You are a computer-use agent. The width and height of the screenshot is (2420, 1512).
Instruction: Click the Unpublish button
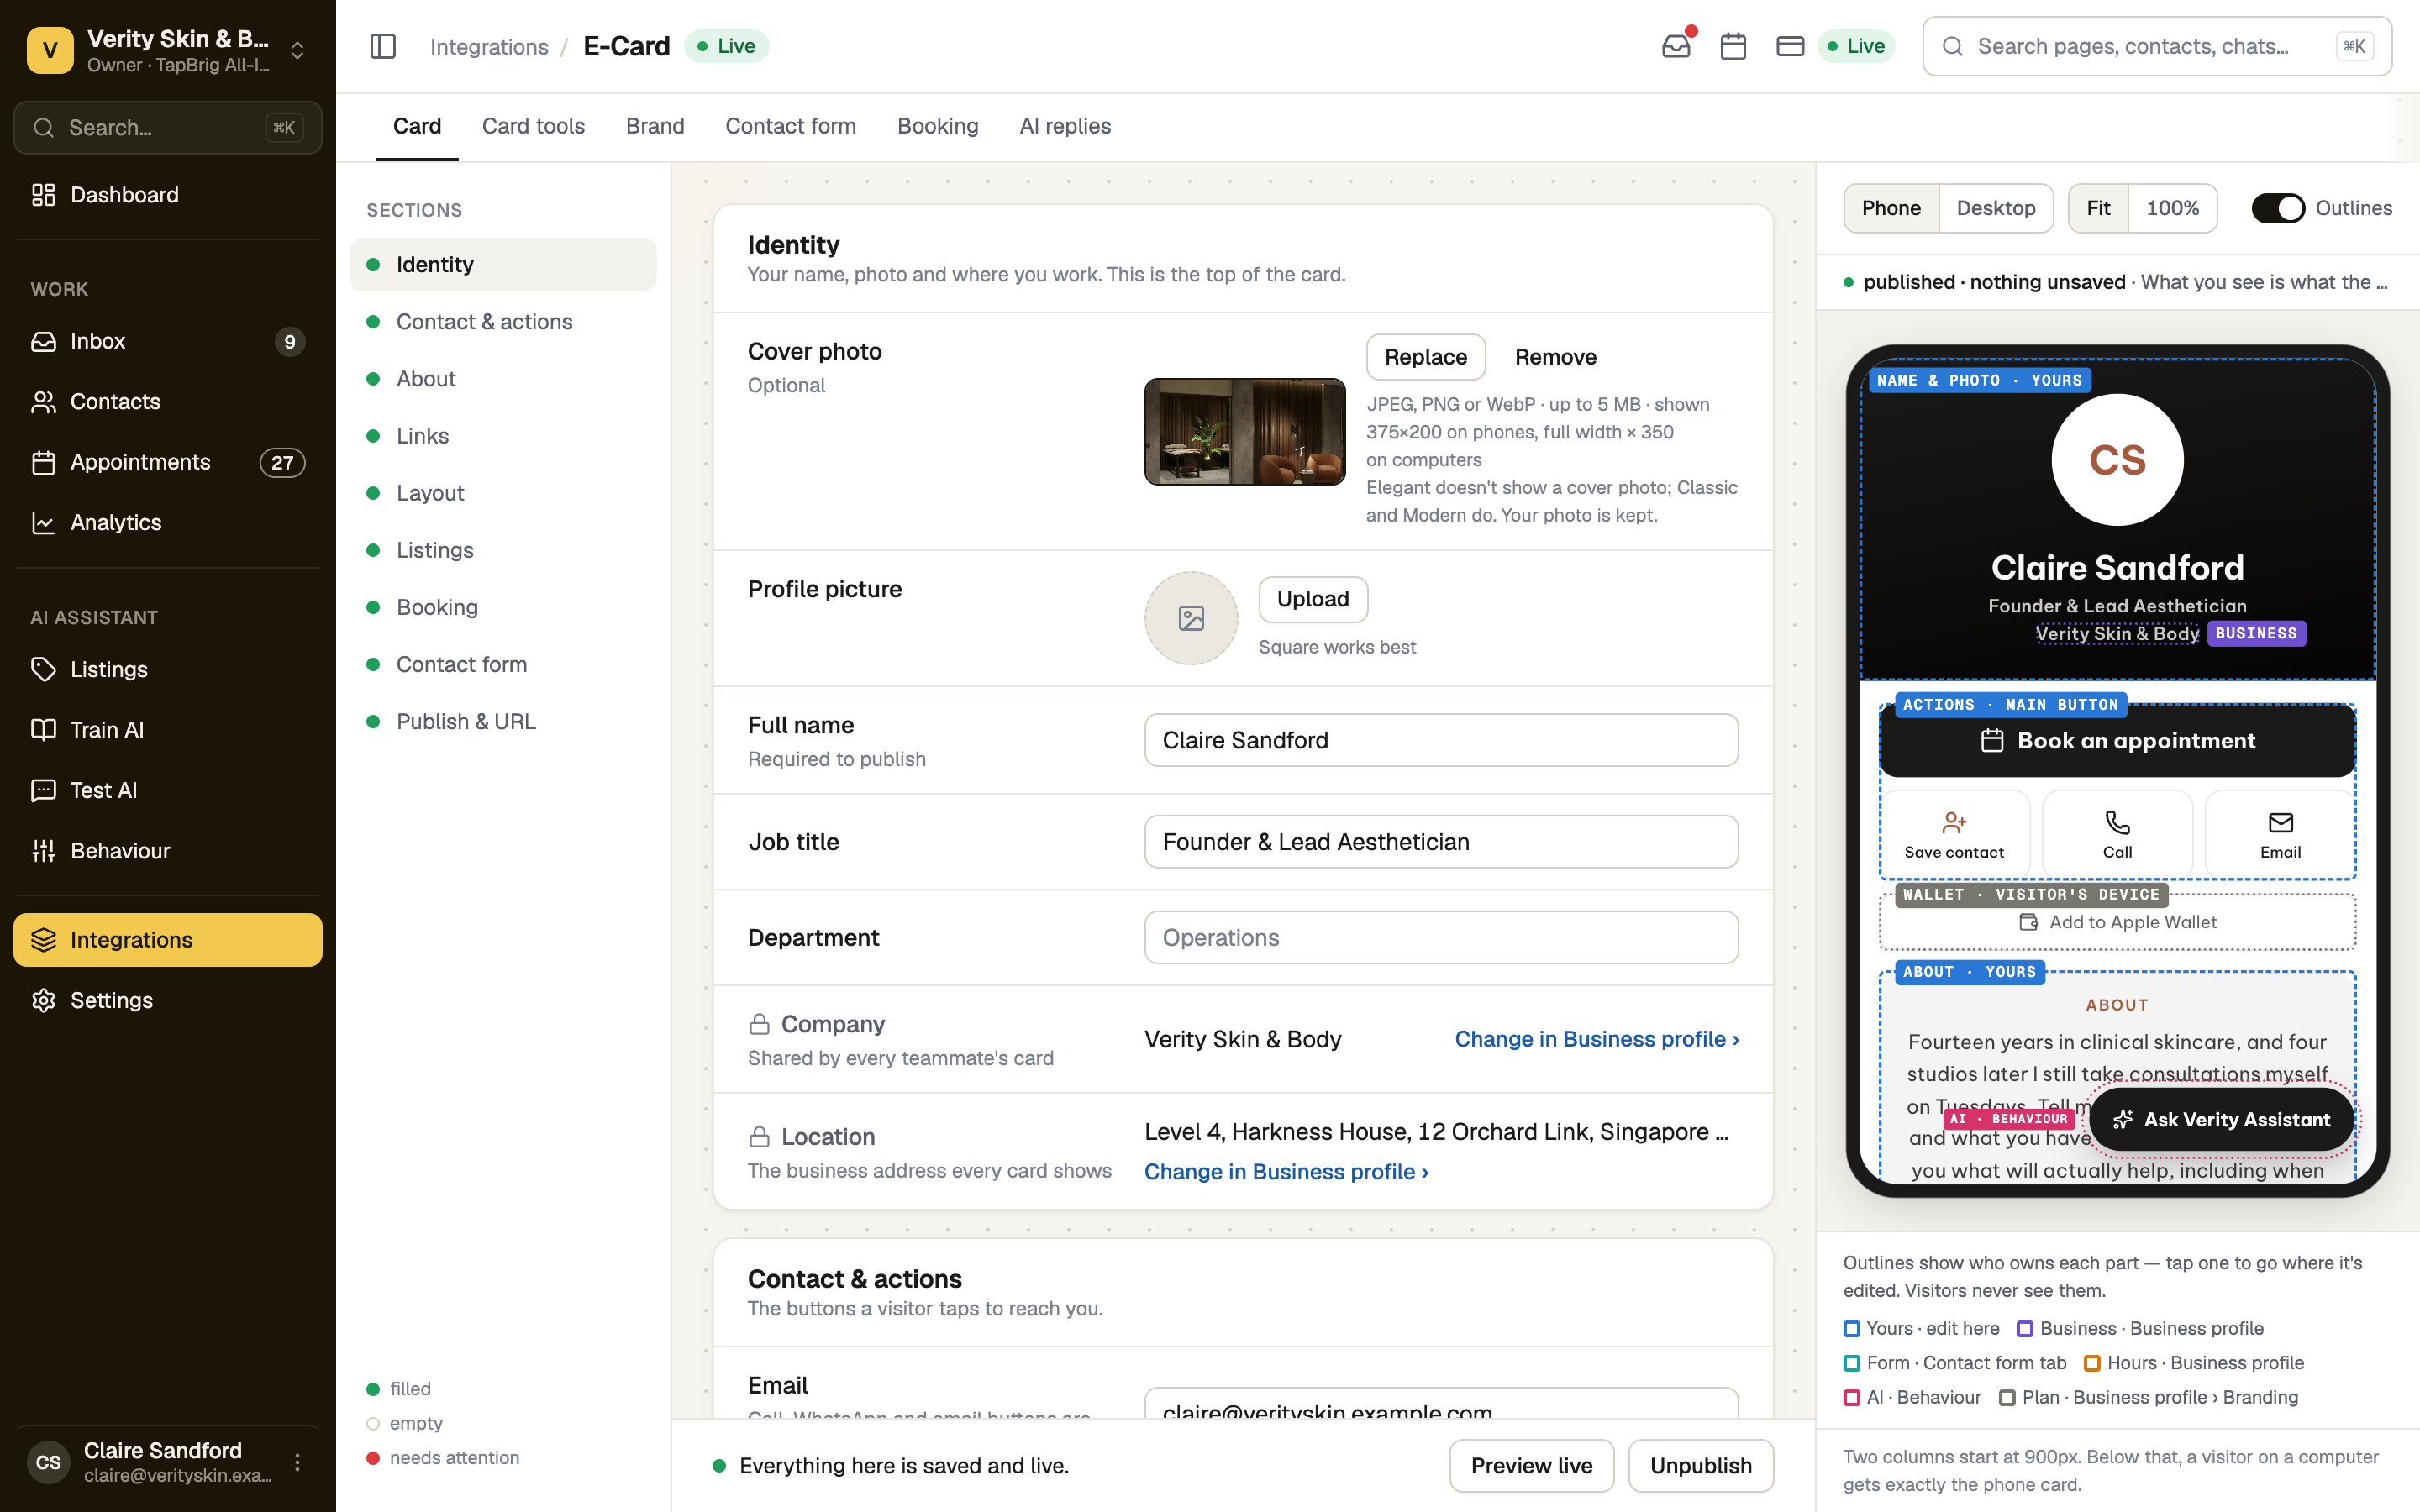1701,1465
